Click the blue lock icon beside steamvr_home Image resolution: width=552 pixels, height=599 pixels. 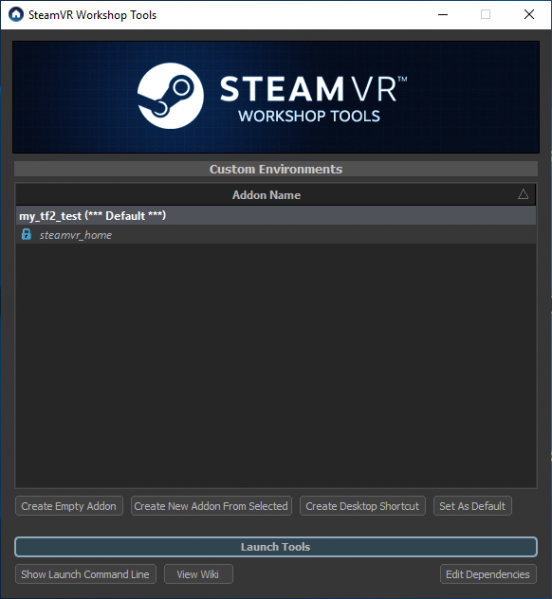[26, 234]
